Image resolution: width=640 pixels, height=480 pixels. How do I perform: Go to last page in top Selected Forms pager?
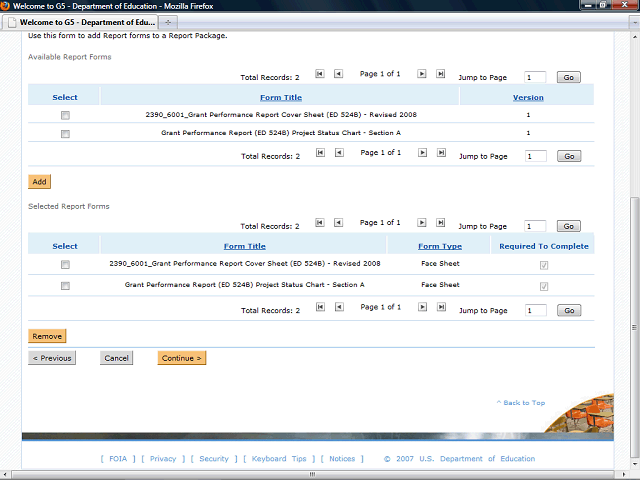tap(440, 222)
